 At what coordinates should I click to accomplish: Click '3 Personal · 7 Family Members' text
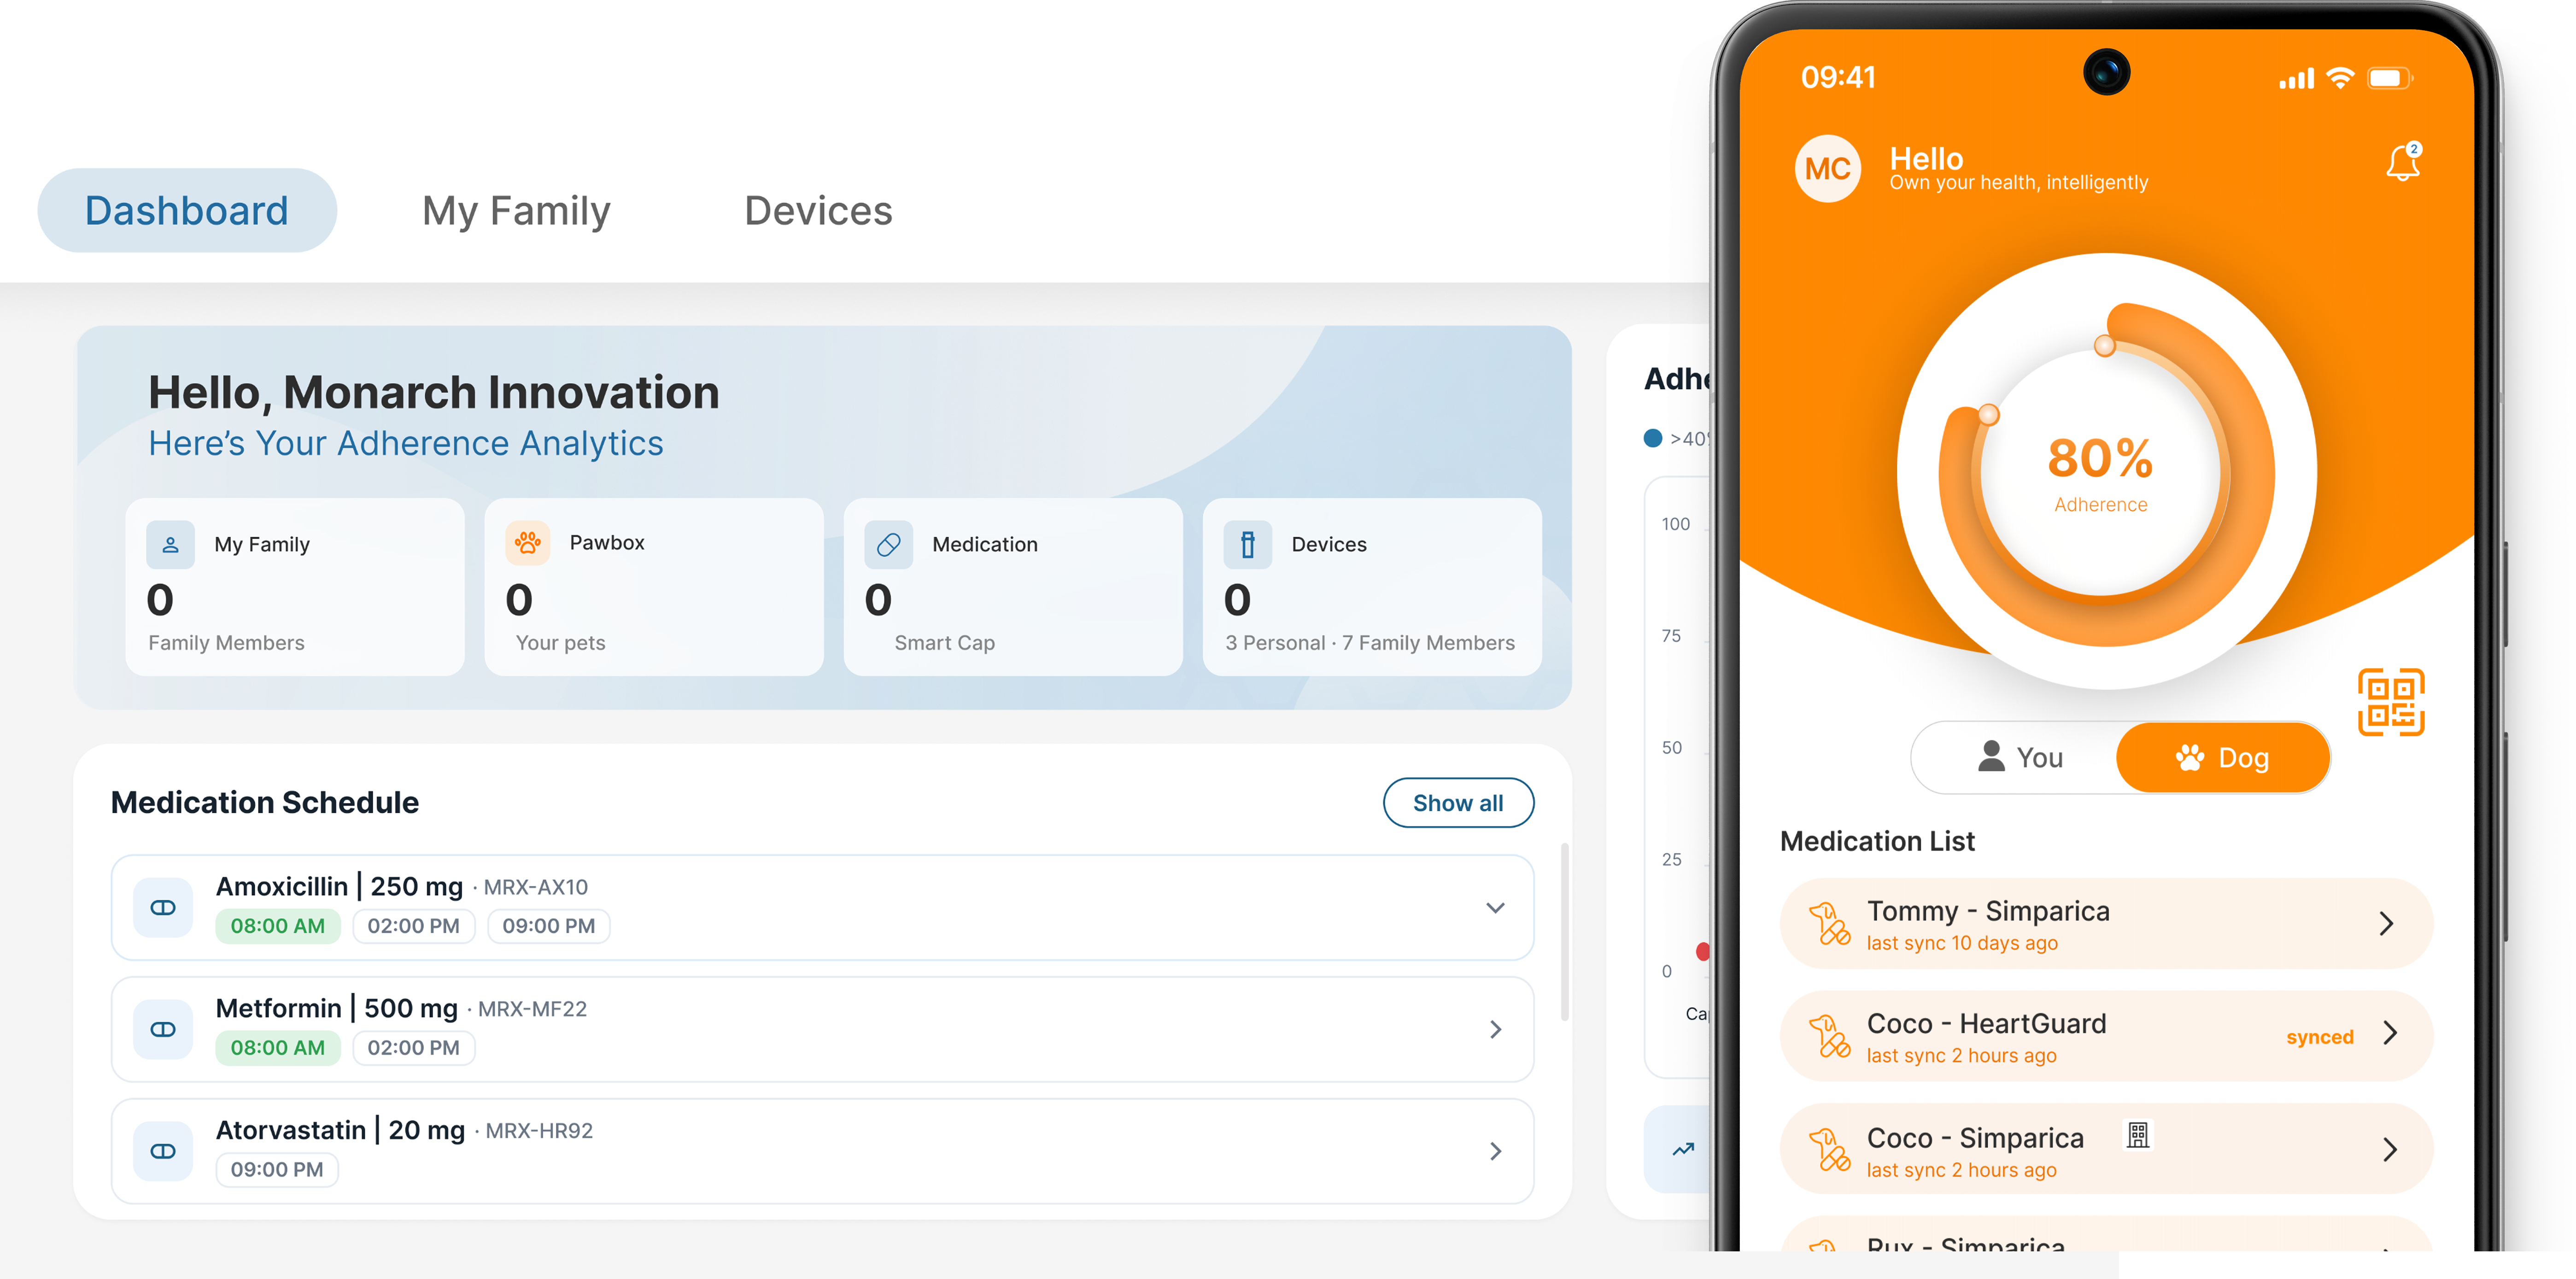point(1370,643)
